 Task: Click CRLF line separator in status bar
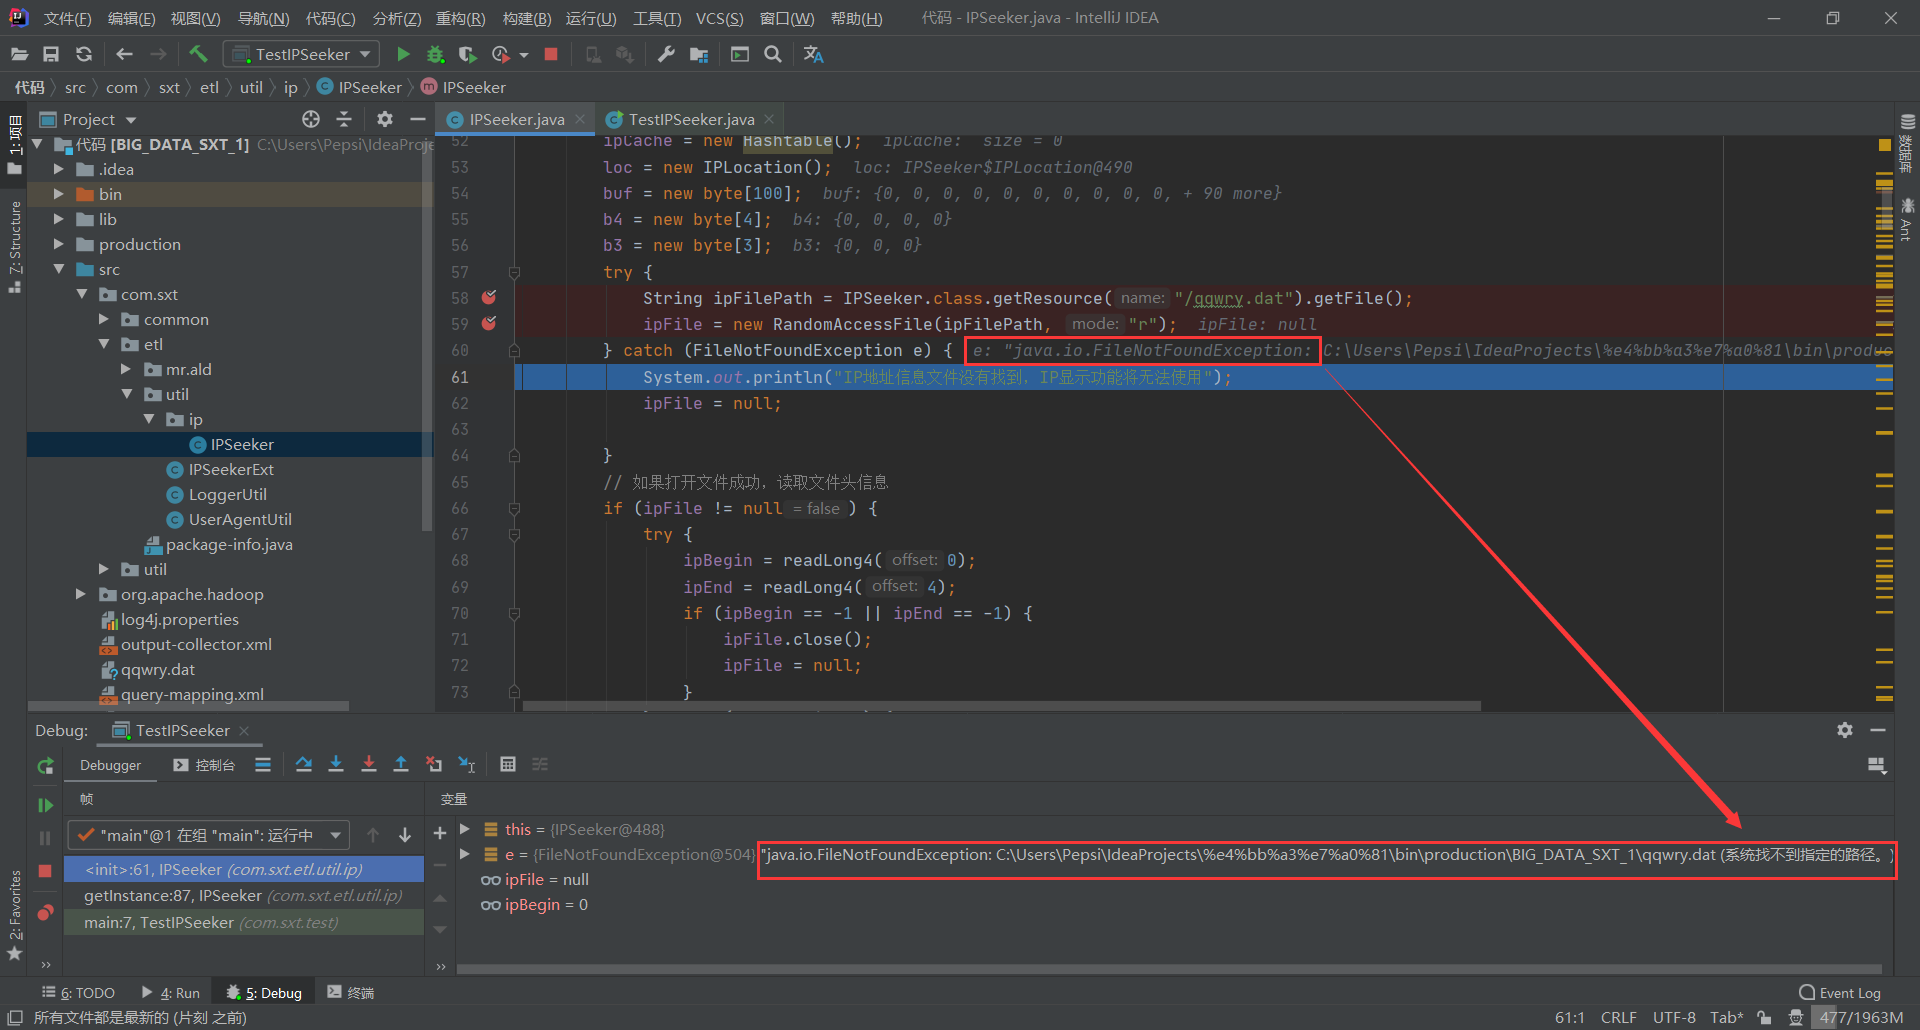pyautogui.click(x=1619, y=1017)
